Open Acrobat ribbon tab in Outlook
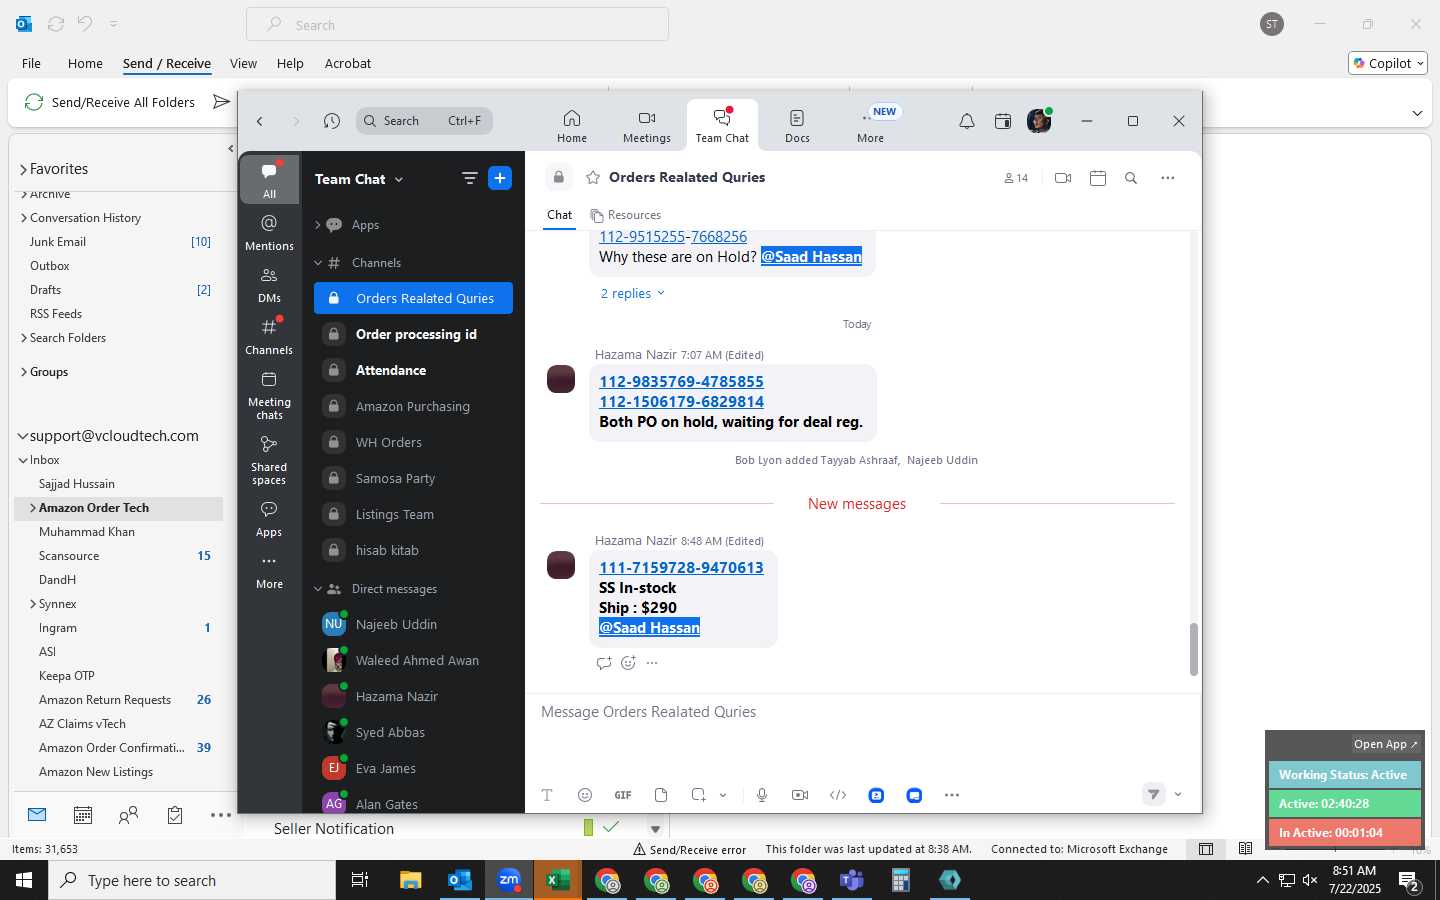The image size is (1440, 900). (x=348, y=63)
